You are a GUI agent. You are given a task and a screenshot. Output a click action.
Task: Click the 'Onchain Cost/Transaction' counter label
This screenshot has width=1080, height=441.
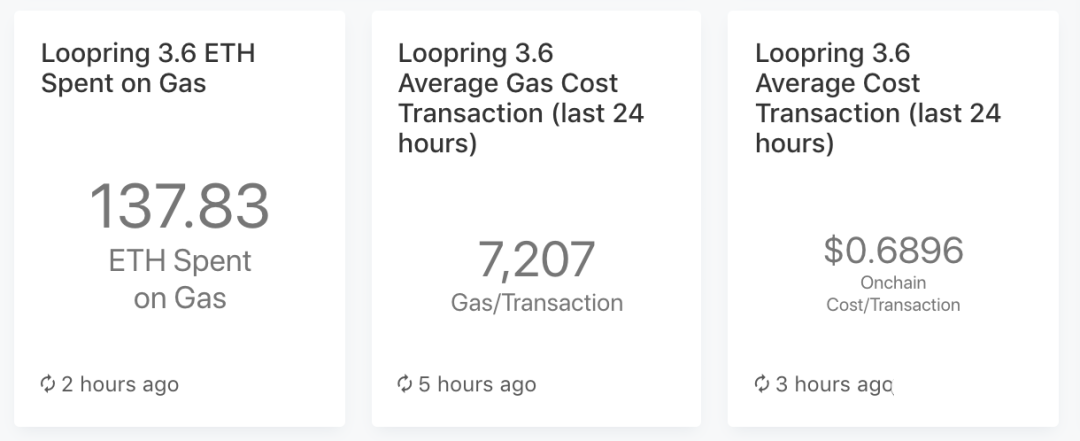click(x=893, y=294)
